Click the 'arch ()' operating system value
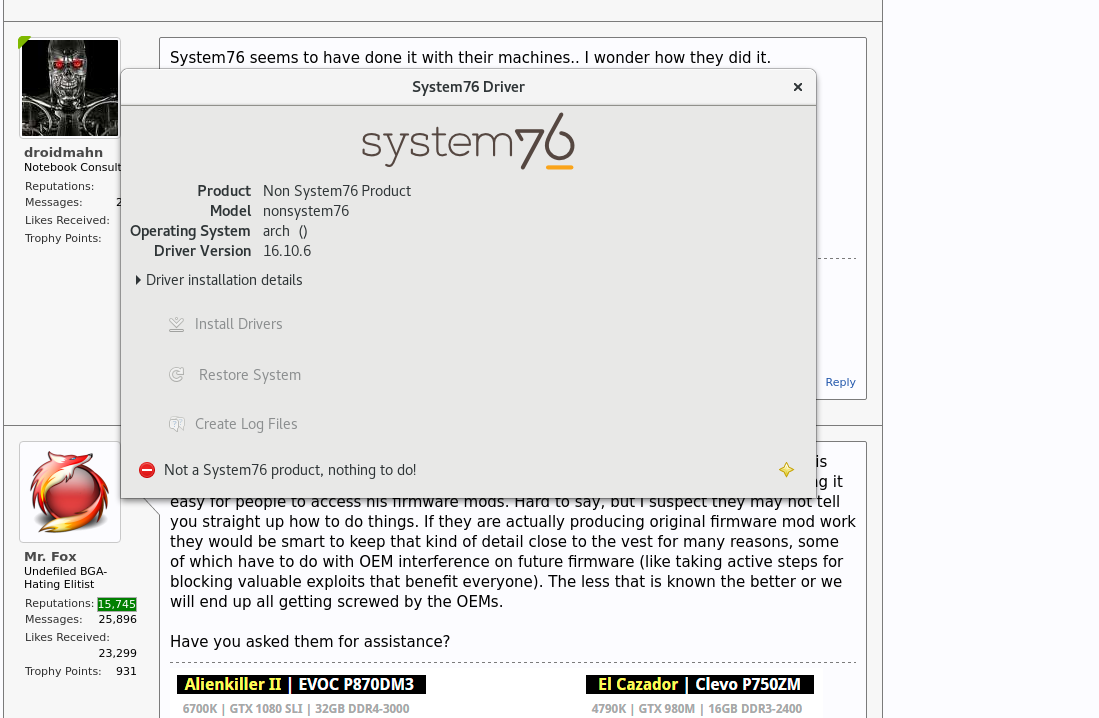This screenshot has width=1099, height=718. pos(285,231)
